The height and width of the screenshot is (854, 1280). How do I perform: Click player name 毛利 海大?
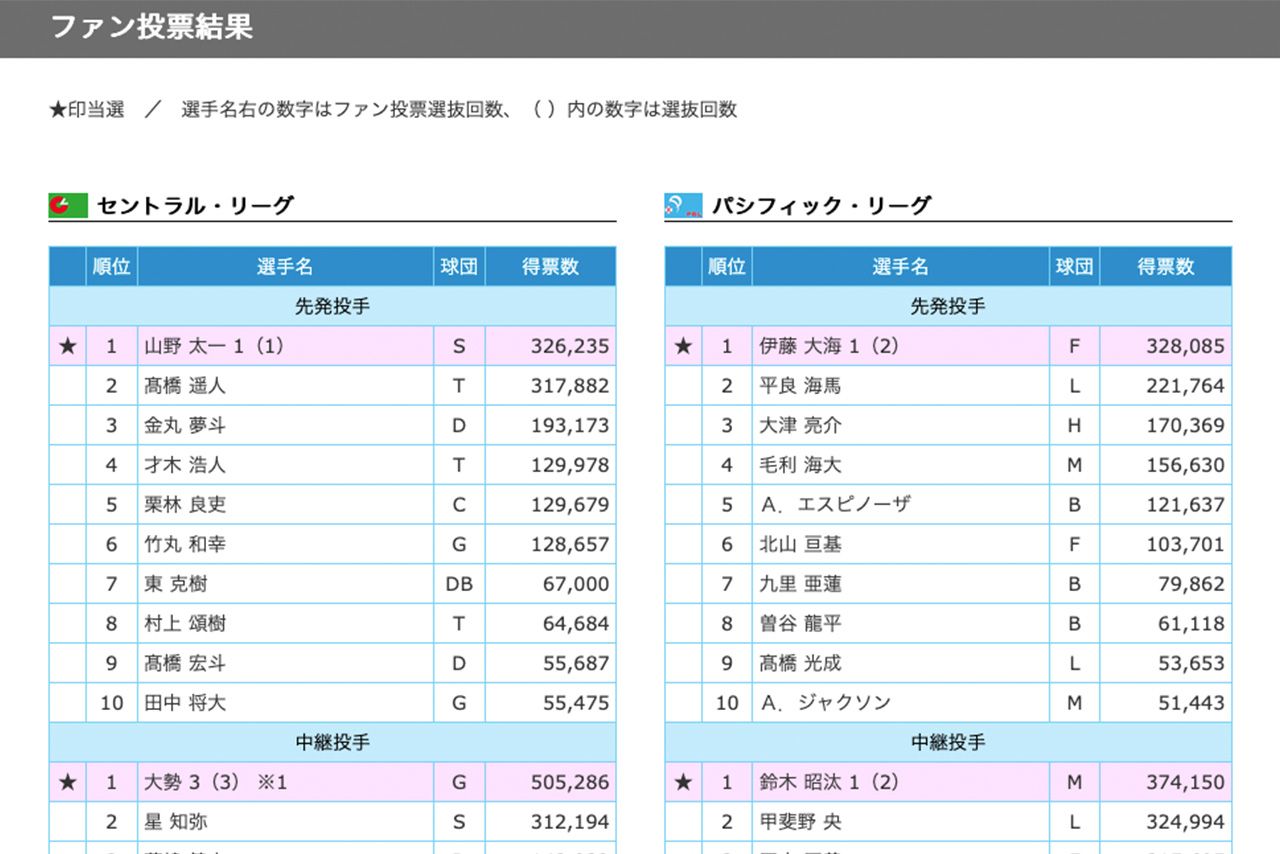pos(800,465)
